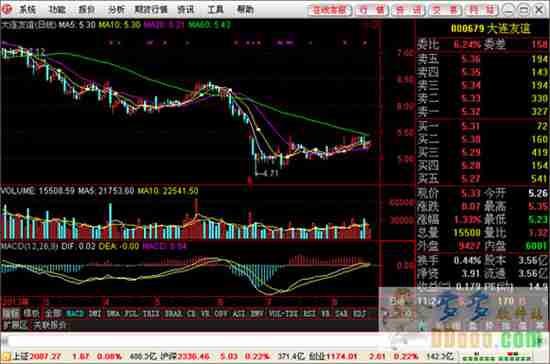Click the 4.71 low price marker on chart
This screenshot has width=550, height=364.
tap(270, 173)
